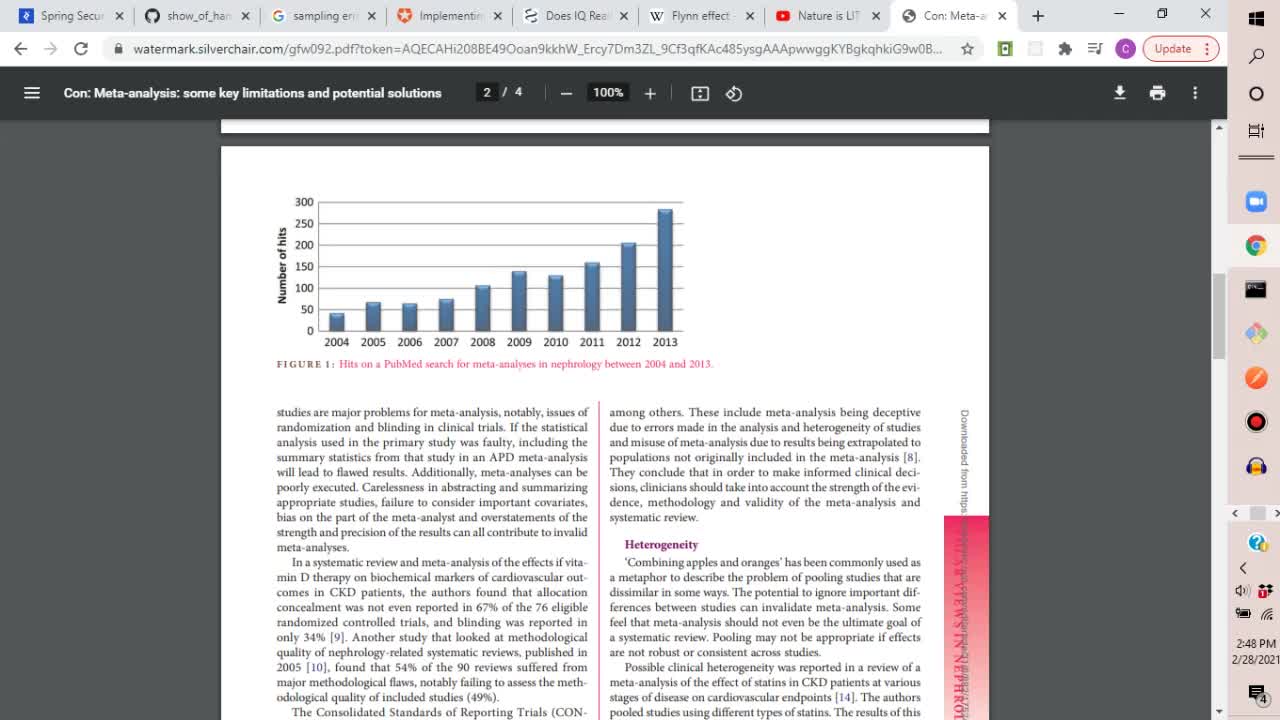The width and height of the screenshot is (1280, 720).
Task: Bookmark this page with the star
Action: (967, 48)
